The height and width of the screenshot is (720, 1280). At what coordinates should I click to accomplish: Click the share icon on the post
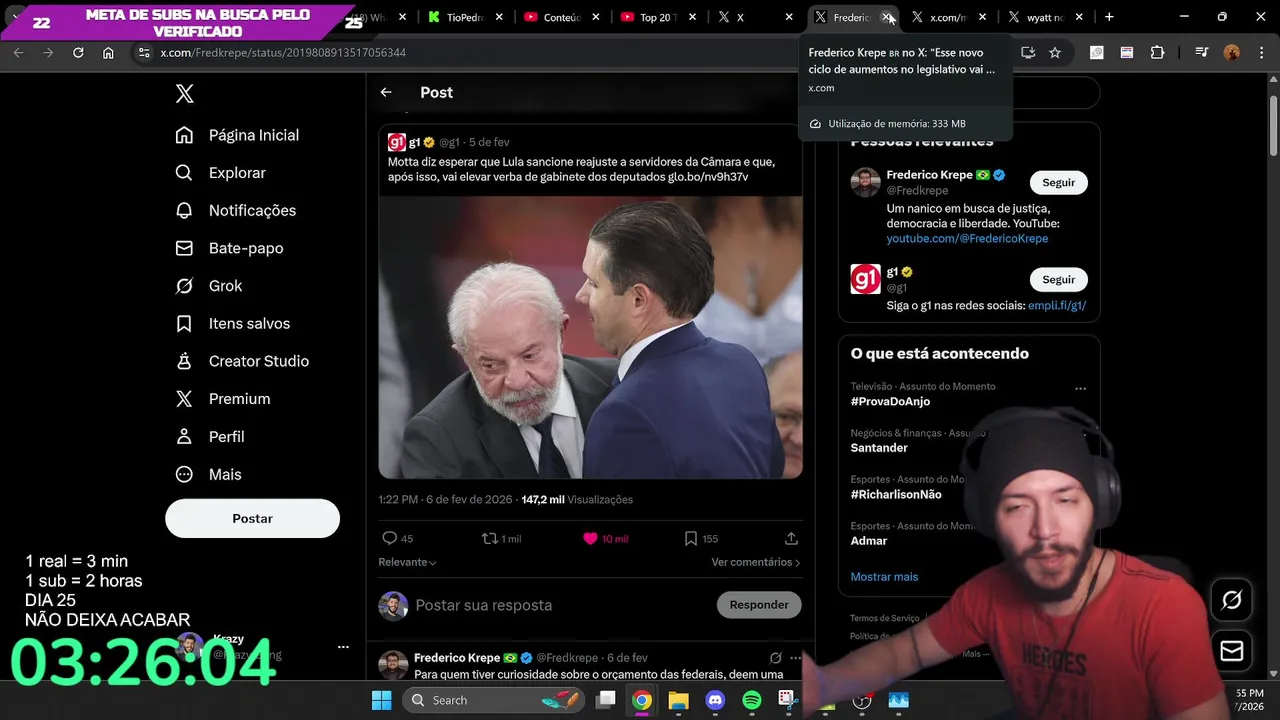tap(791, 538)
